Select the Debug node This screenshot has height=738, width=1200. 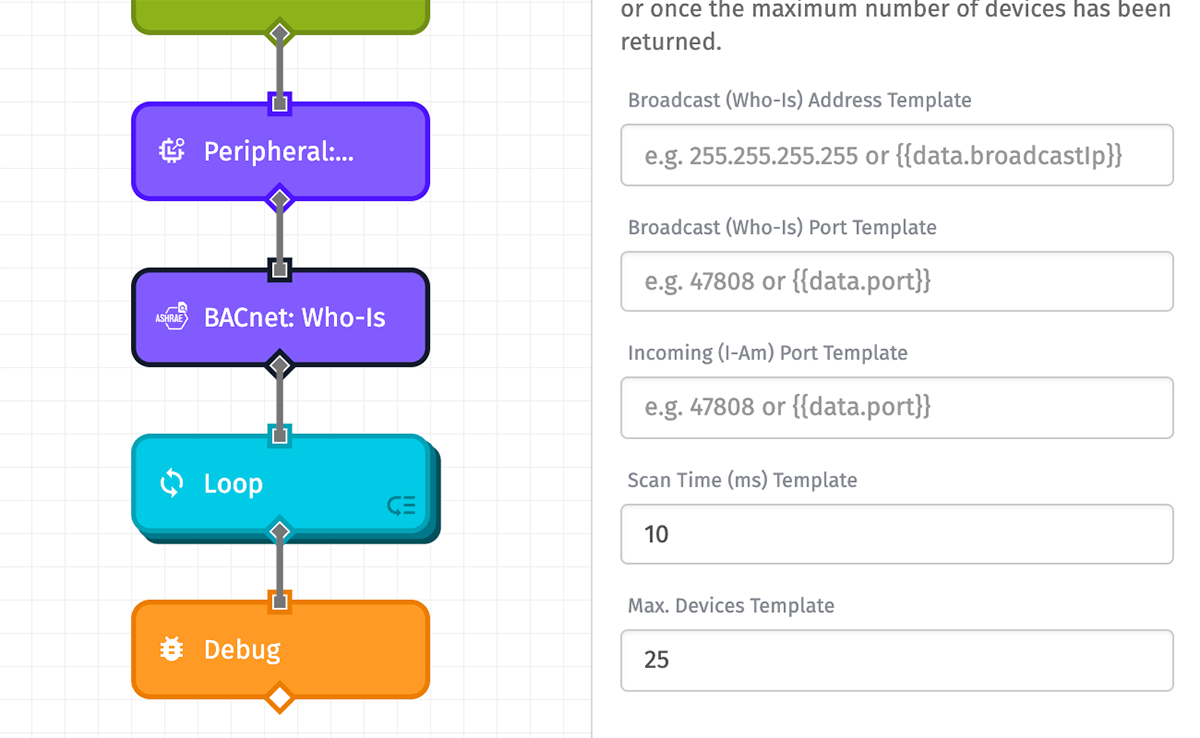(x=280, y=649)
